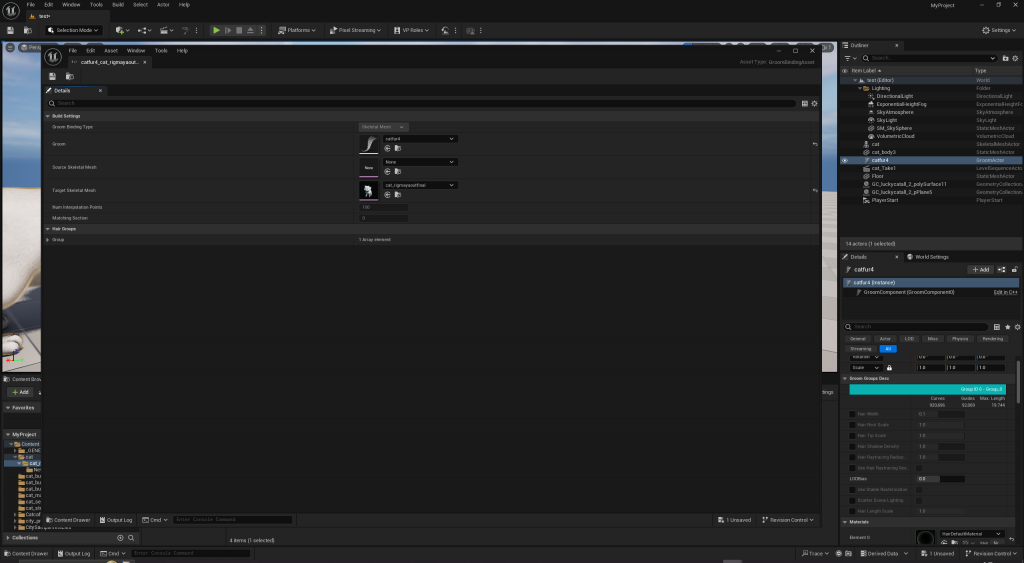
Task: Toggle visibility of catfur4 in Outliner
Action: [x=844, y=160]
